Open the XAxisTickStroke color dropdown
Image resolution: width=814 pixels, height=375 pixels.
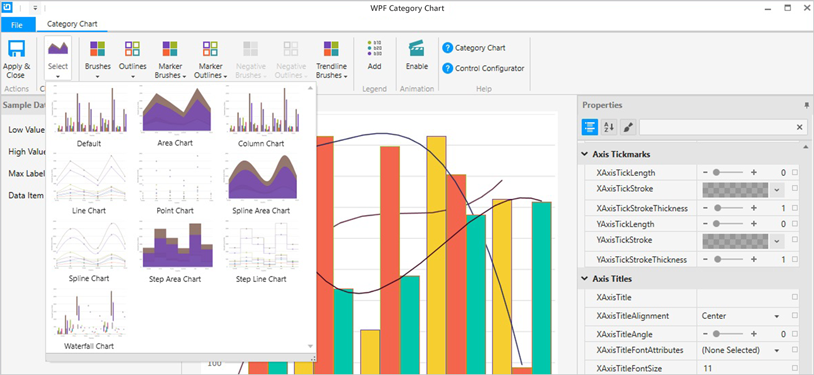776,190
